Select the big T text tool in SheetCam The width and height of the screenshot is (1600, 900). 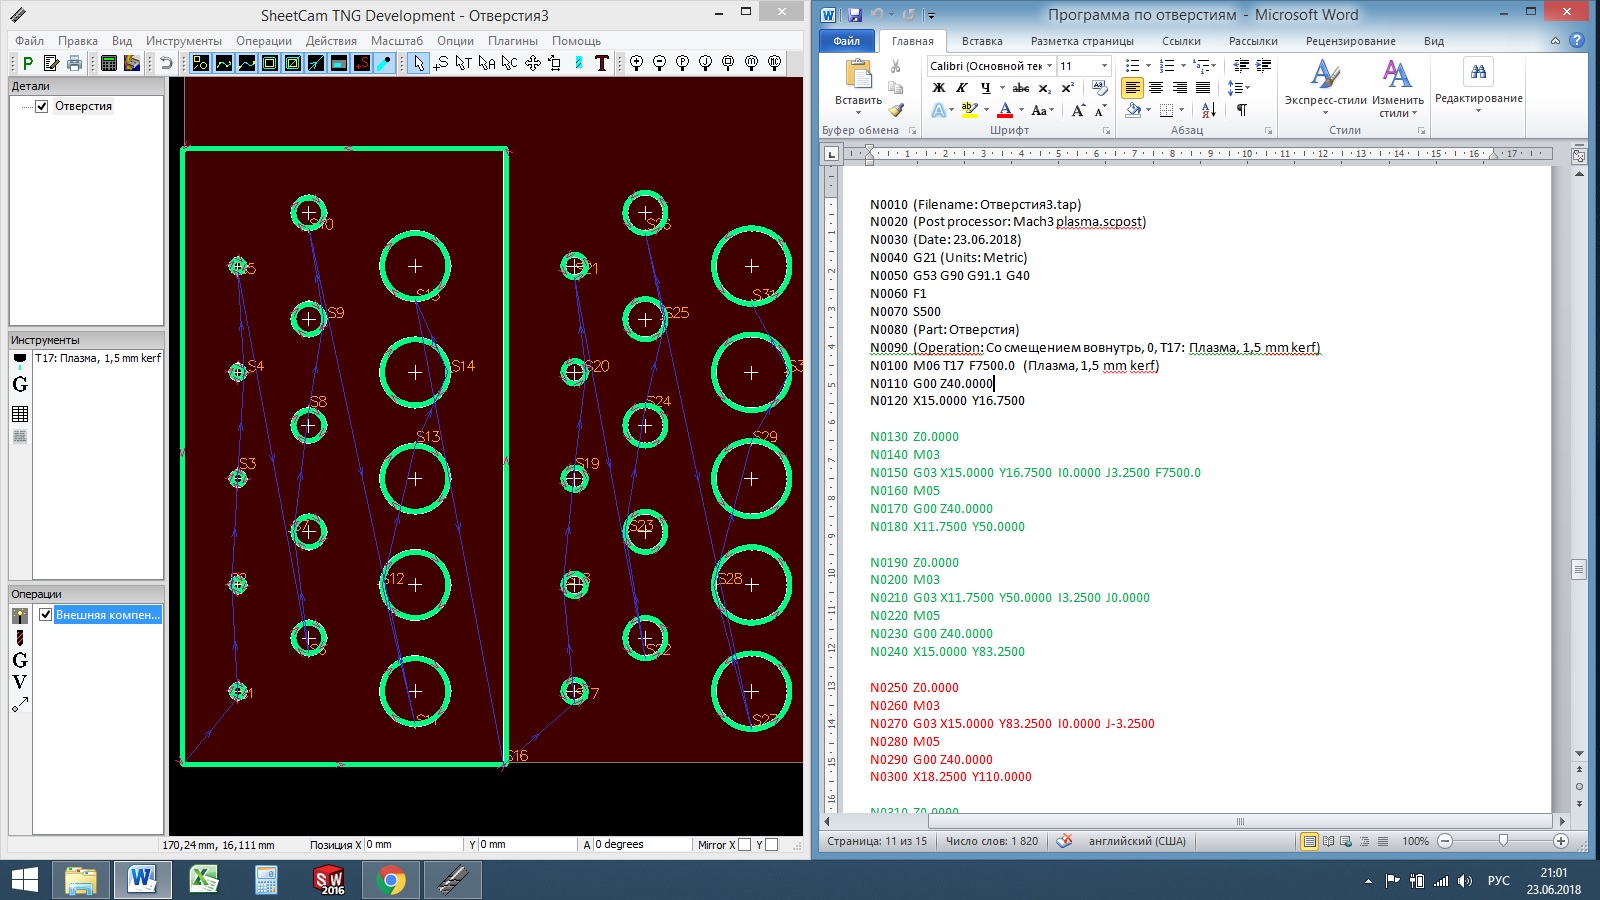pyautogui.click(x=601, y=63)
